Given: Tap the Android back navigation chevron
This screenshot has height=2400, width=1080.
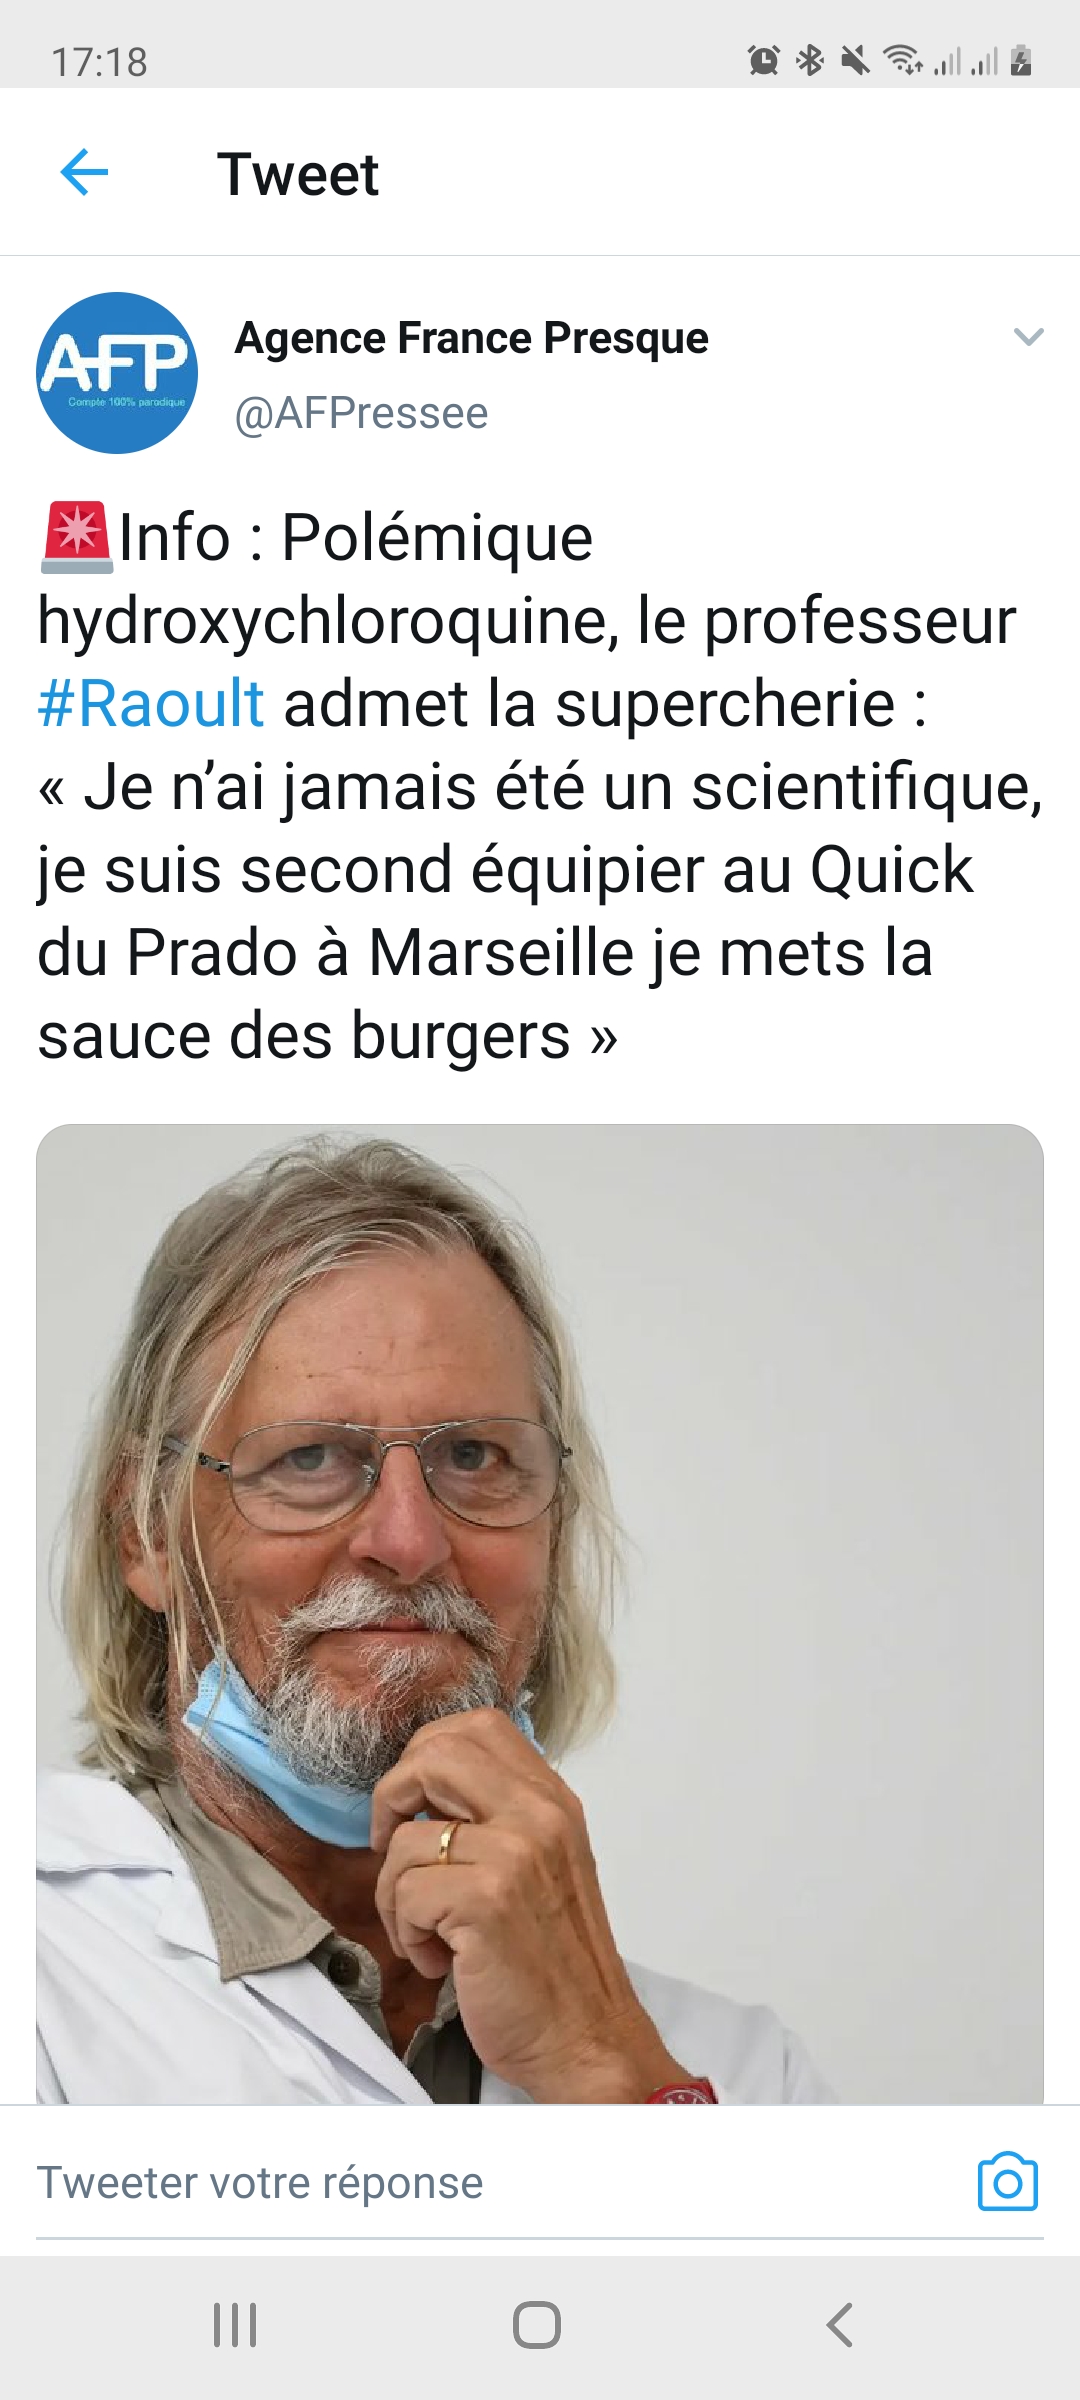Looking at the screenshot, I should coord(840,2325).
